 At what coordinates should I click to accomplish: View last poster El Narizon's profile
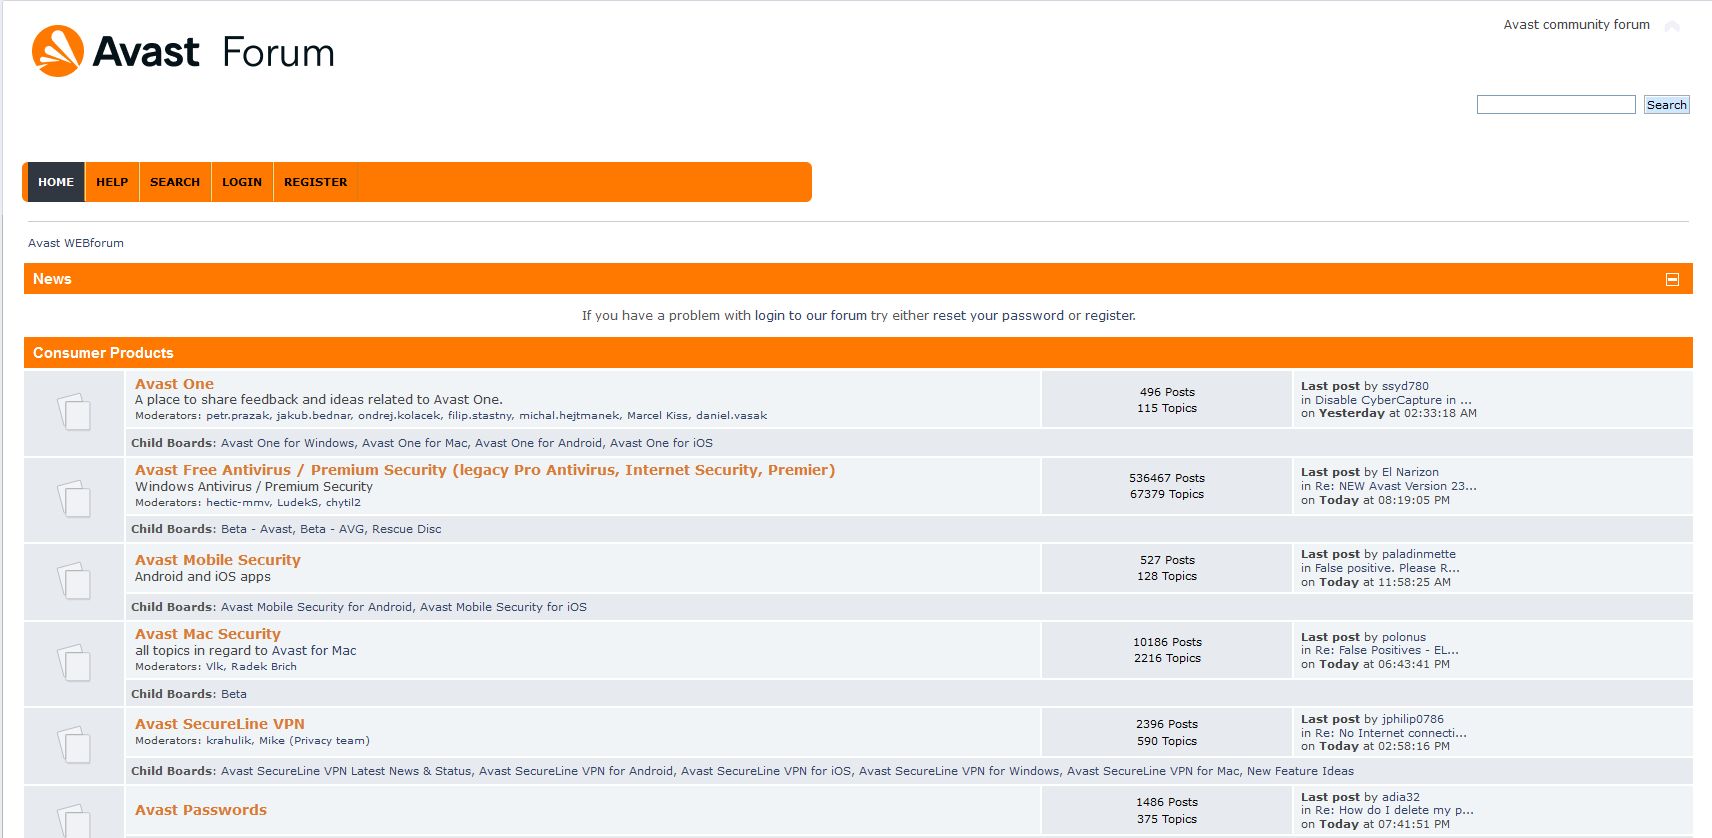click(1410, 472)
